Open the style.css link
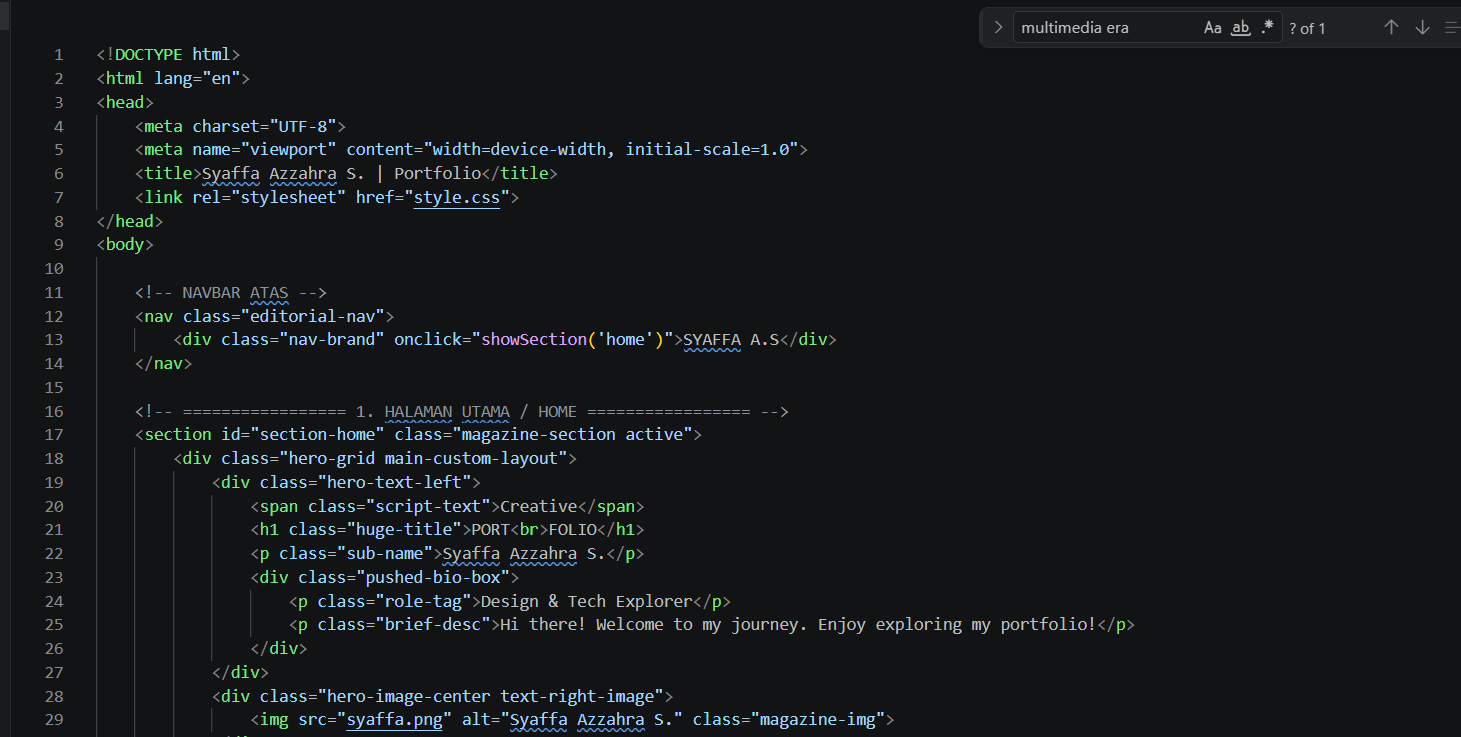 tap(456, 197)
